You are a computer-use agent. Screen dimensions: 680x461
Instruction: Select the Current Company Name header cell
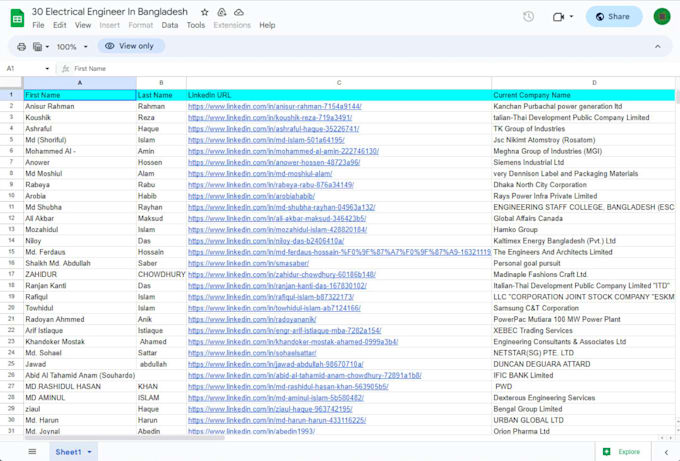point(584,95)
